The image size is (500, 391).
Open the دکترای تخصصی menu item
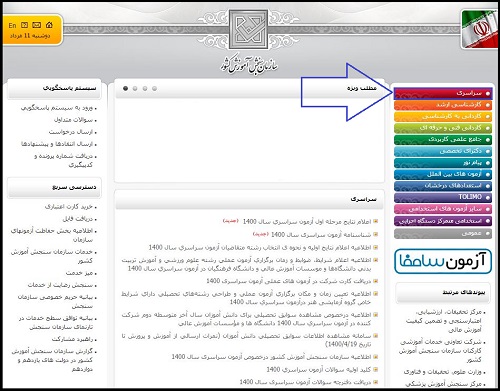[443, 151]
